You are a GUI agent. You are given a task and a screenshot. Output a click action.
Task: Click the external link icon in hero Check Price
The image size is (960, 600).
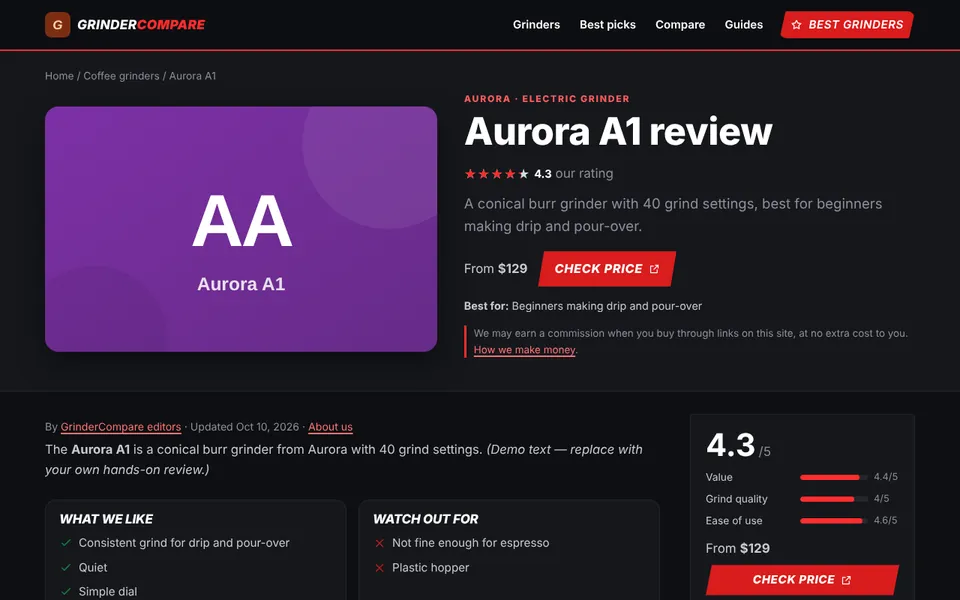click(x=654, y=269)
